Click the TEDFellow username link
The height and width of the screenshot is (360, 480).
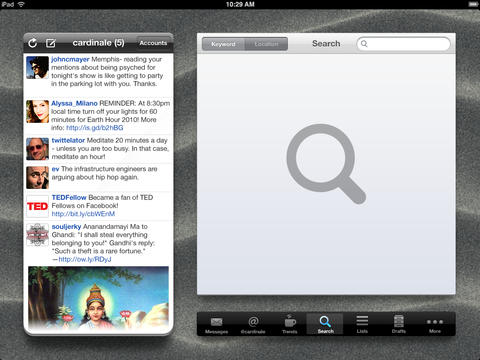(x=69, y=197)
